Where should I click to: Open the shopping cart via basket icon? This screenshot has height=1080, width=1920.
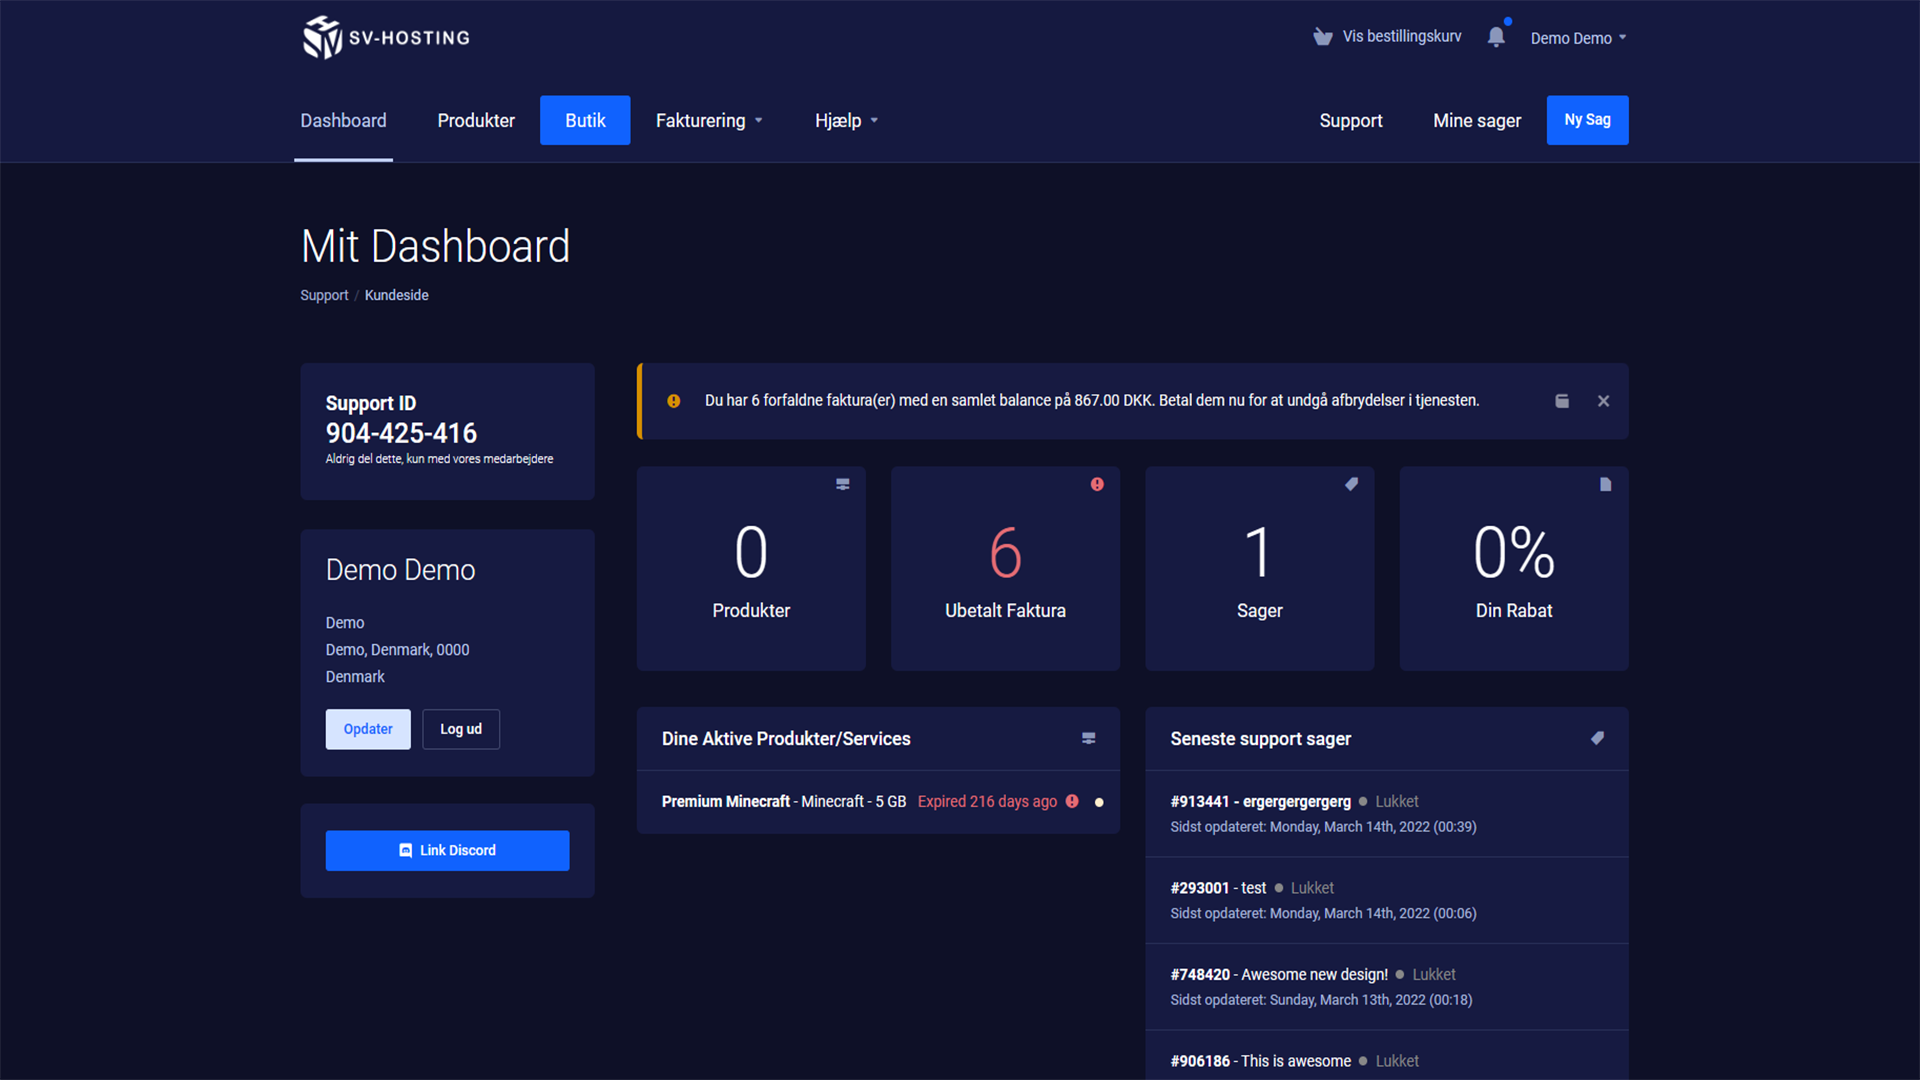pyautogui.click(x=1322, y=36)
